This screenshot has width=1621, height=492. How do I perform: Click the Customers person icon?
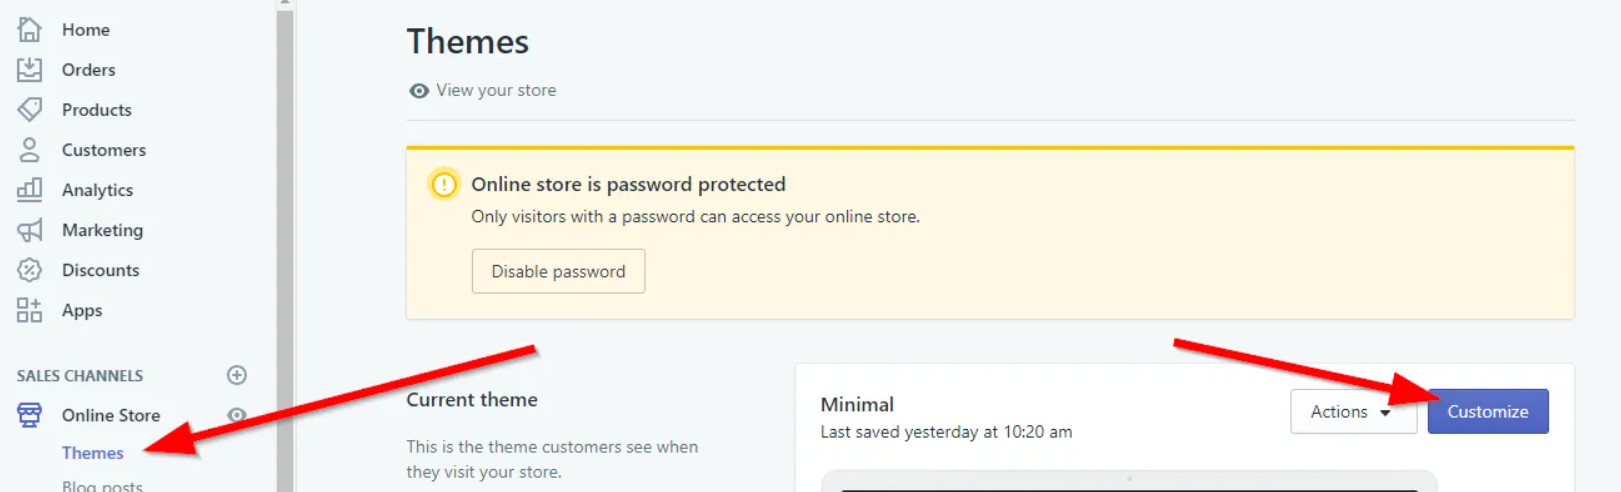pos(30,150)
